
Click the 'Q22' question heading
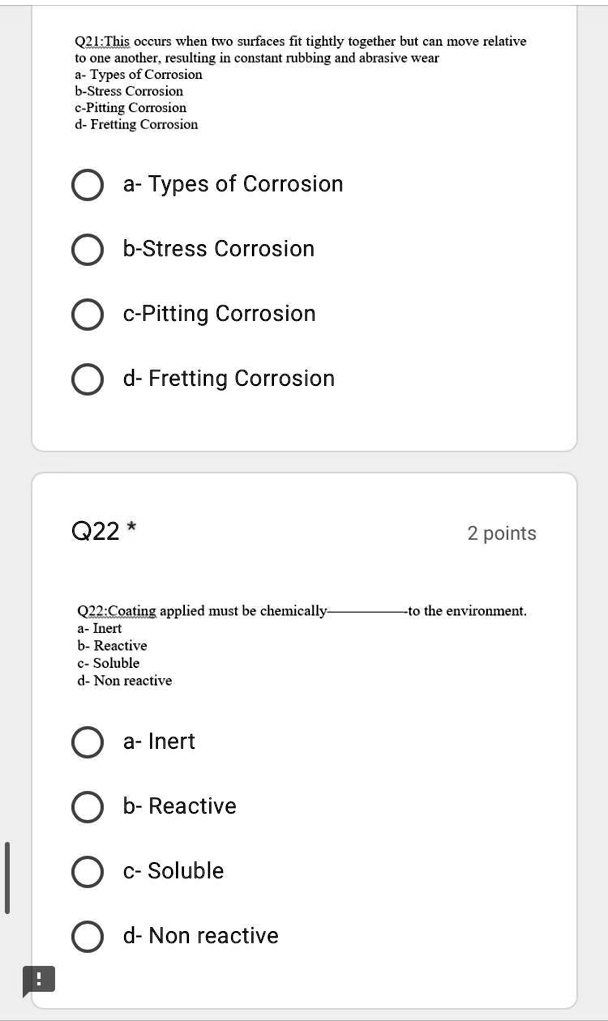96,533
